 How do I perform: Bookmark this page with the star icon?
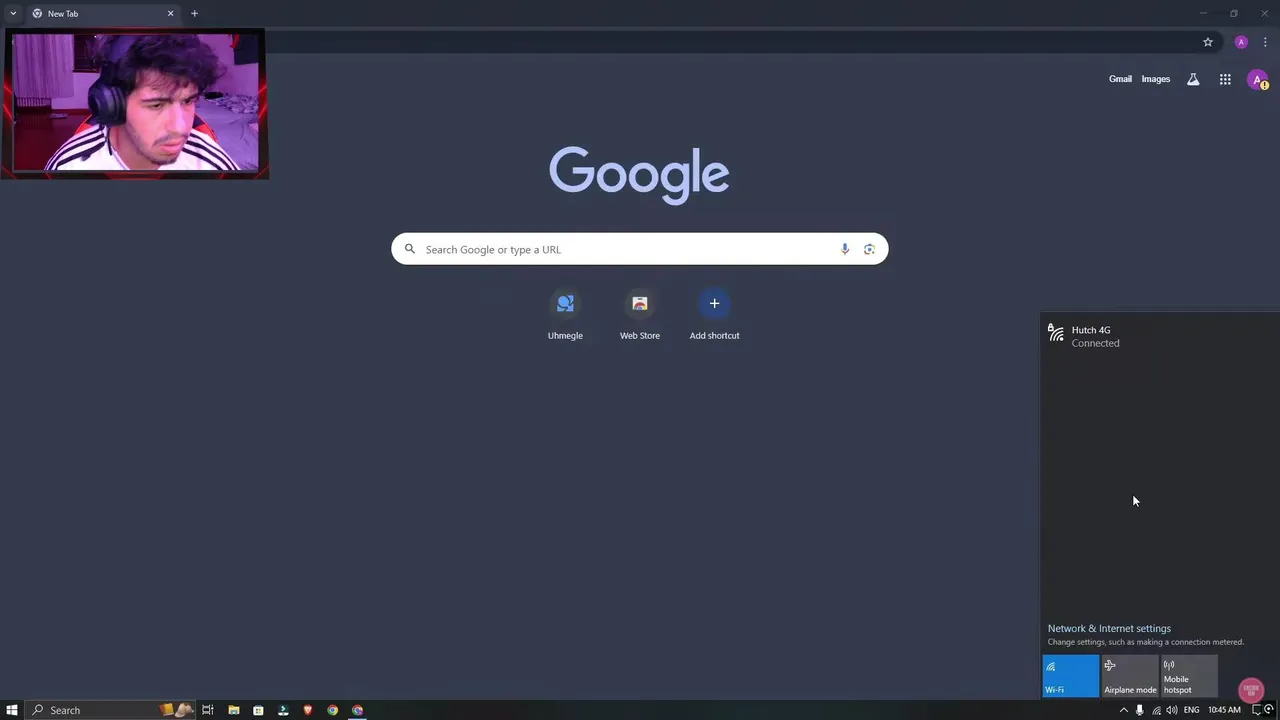pyautogui.click(x=1208, y=42)
